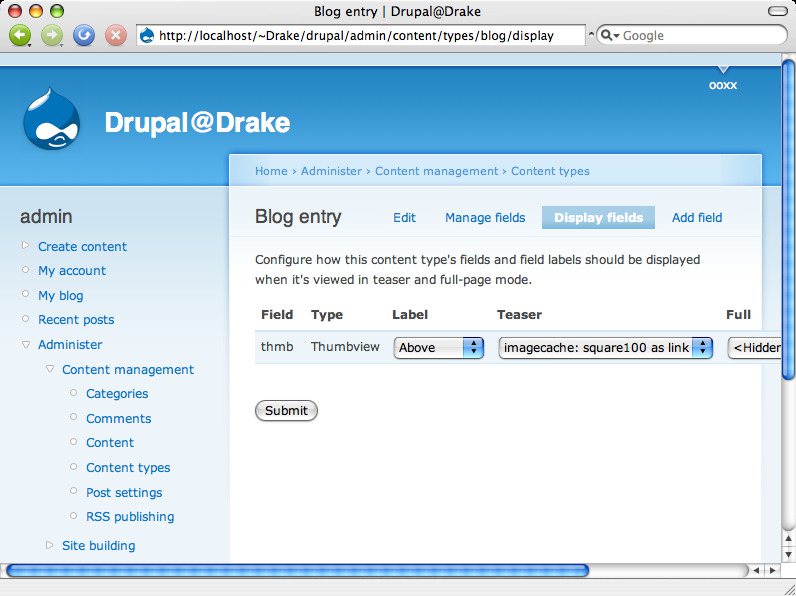Click the vertical scrollbar down arrow
This screenshot has width=796, height=596.
coord(788,554)
